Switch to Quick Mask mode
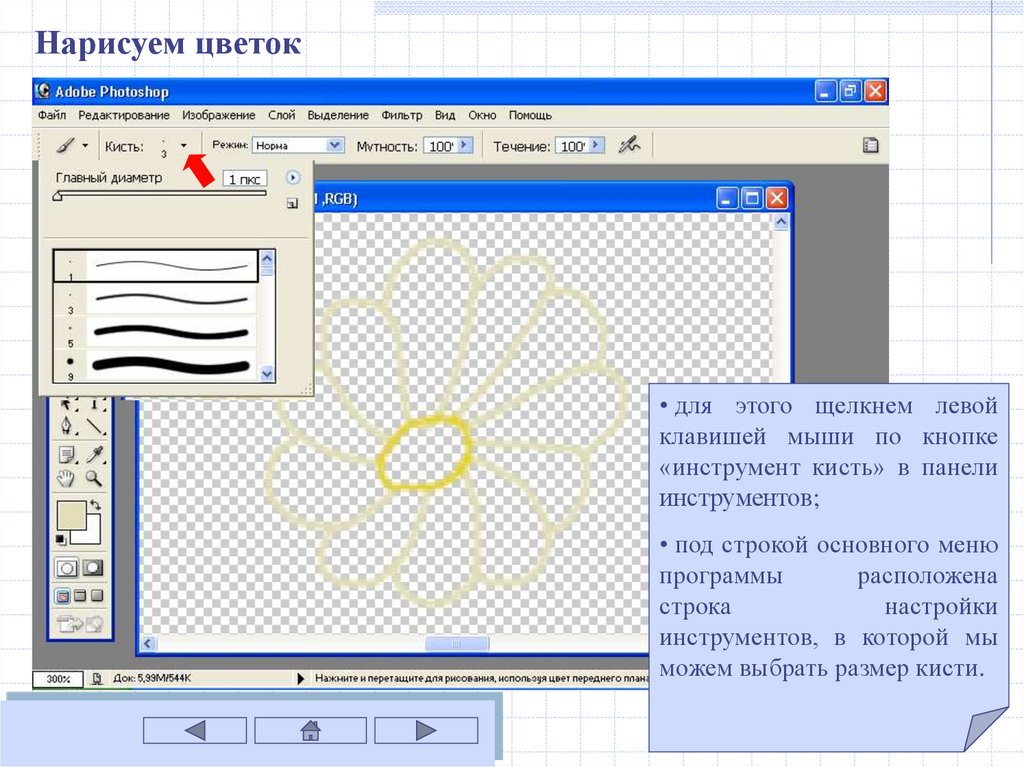The width and height of the screenshot is (1024, 767). pos(94,568)
